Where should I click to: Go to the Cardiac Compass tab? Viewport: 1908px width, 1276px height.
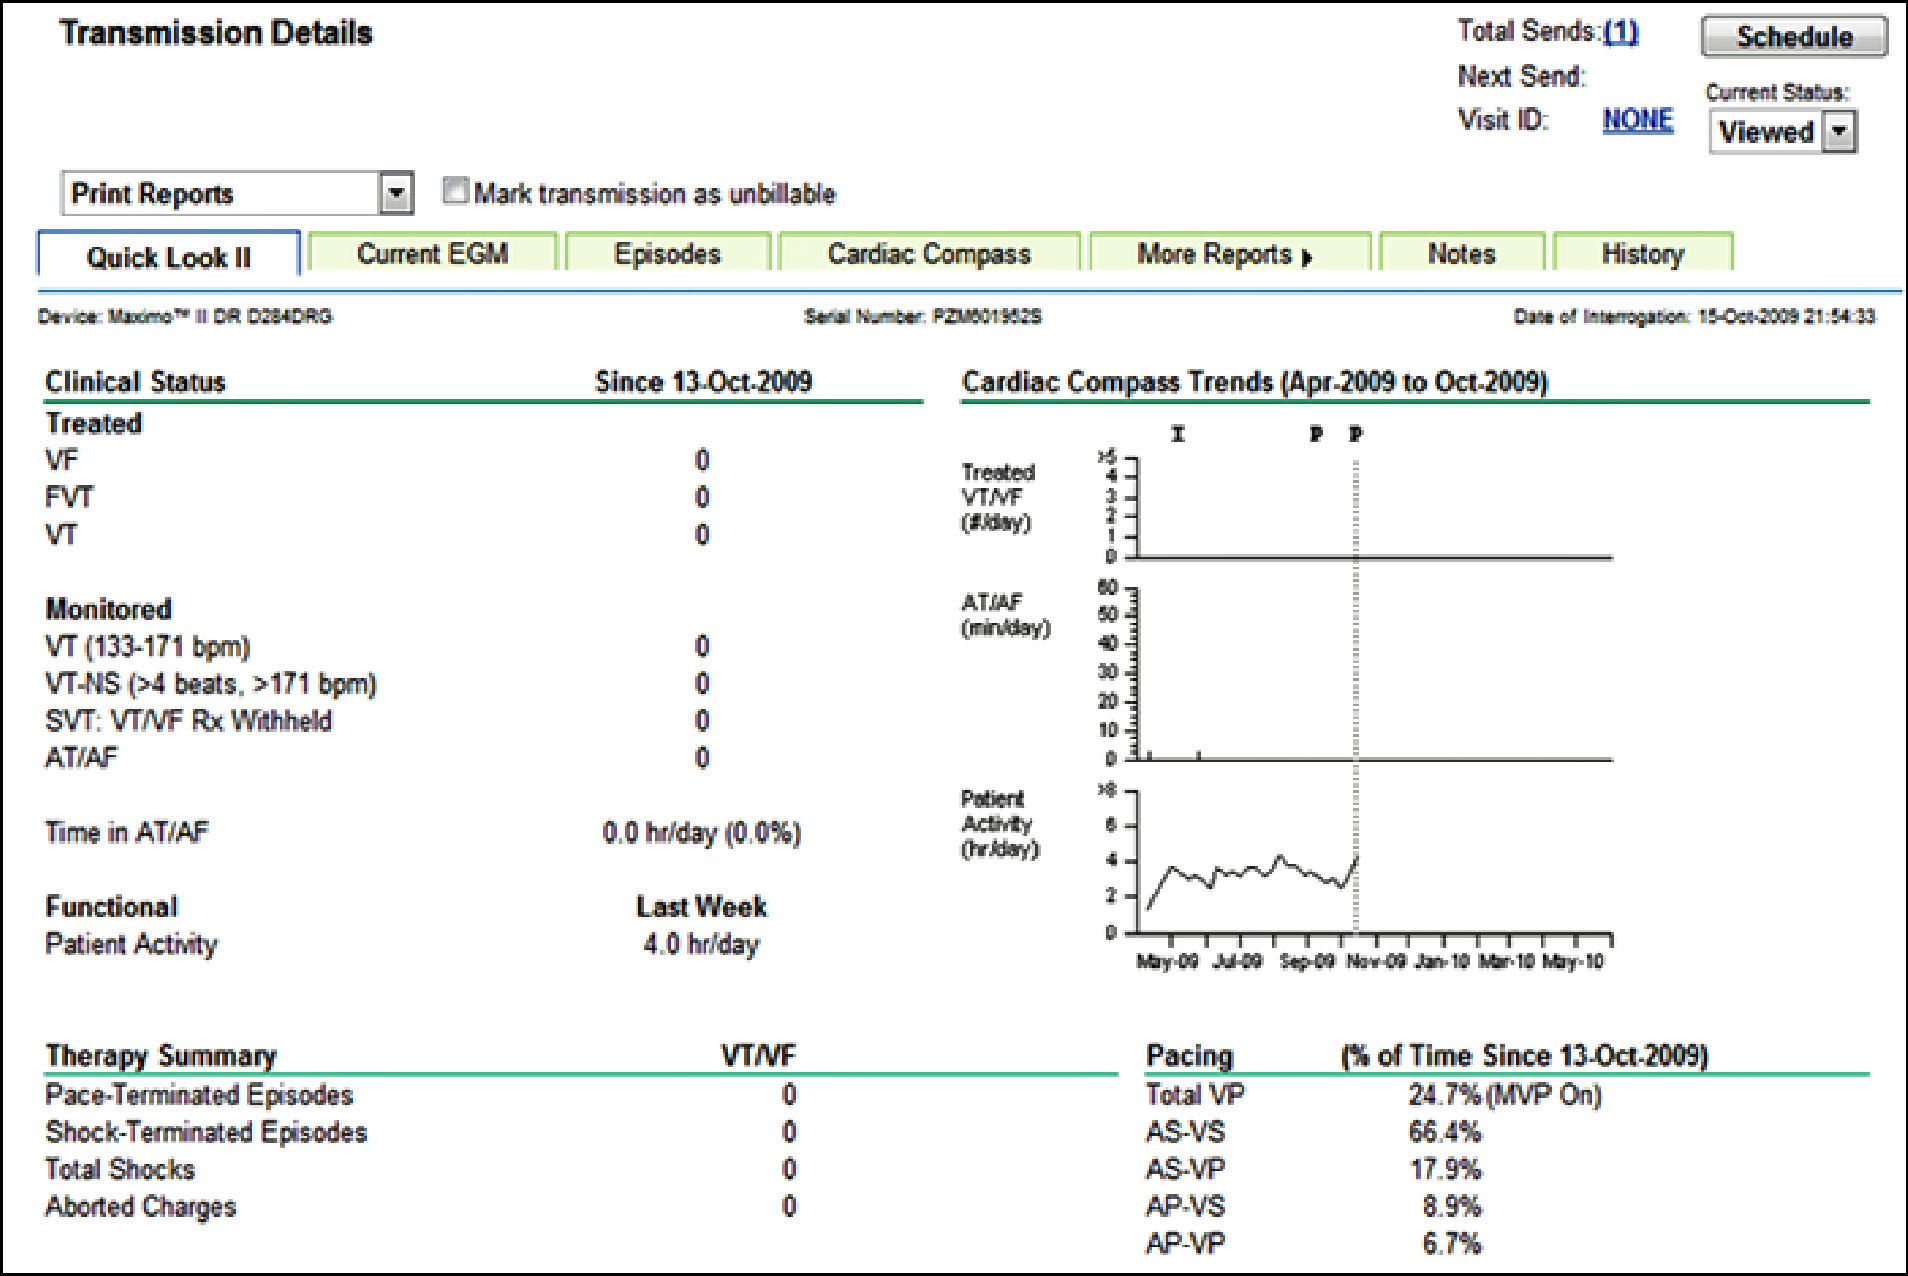tap(929, 254)
